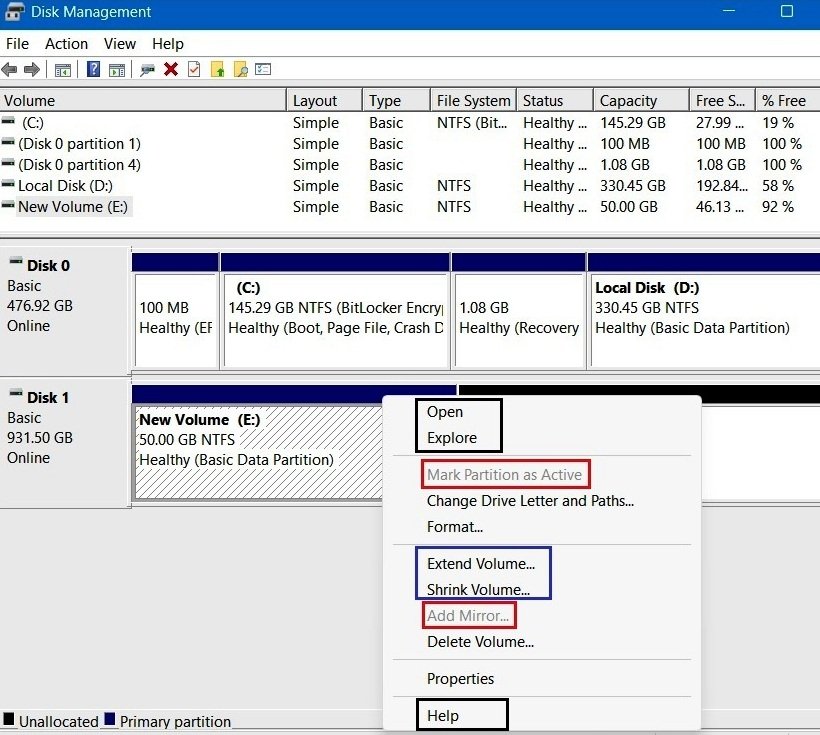The image size is (820, 735).
Task: Click the Disk 0 label header
Action: (x=48, y=266)
